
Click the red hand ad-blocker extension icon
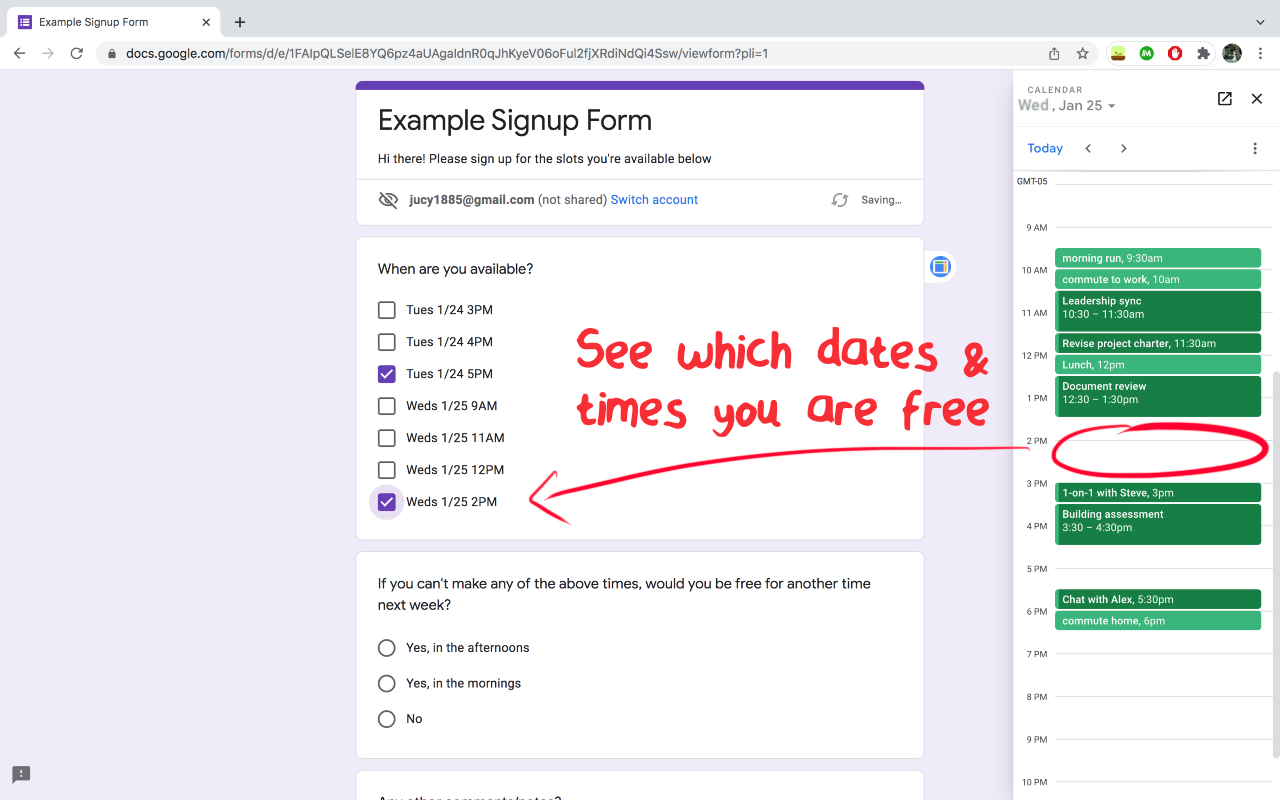tap(1174, 53)
